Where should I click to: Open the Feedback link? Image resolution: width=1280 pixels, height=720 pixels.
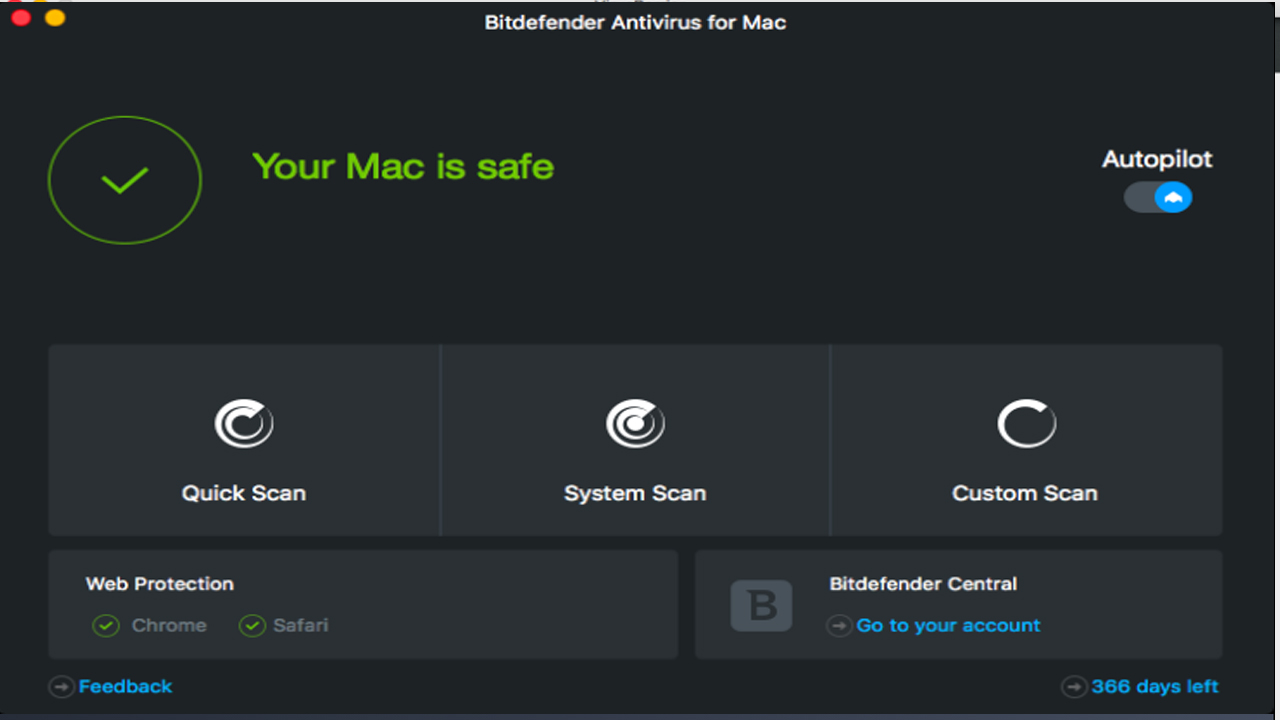click(x=125, y=687)
